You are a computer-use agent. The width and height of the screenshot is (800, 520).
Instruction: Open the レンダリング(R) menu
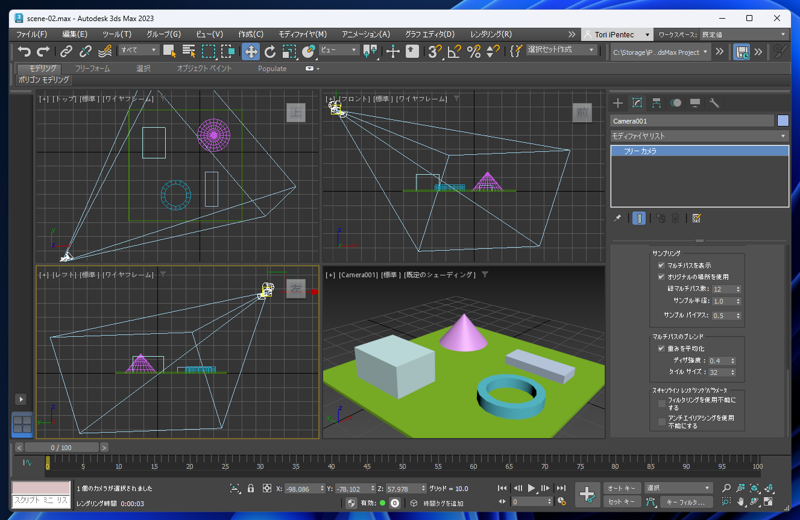coord(491,34)
